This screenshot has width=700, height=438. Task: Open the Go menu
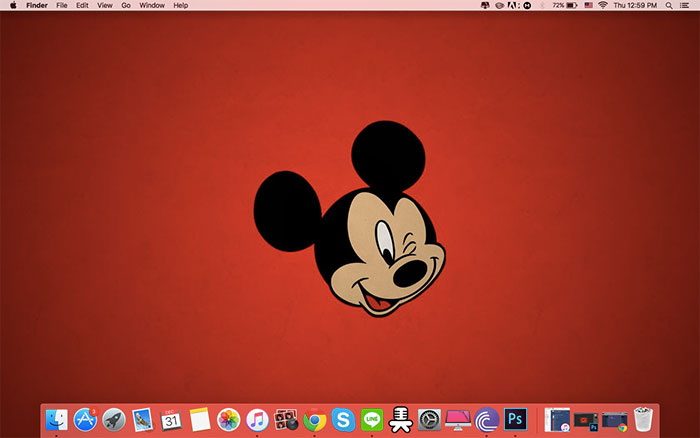(x=126, y=5)
